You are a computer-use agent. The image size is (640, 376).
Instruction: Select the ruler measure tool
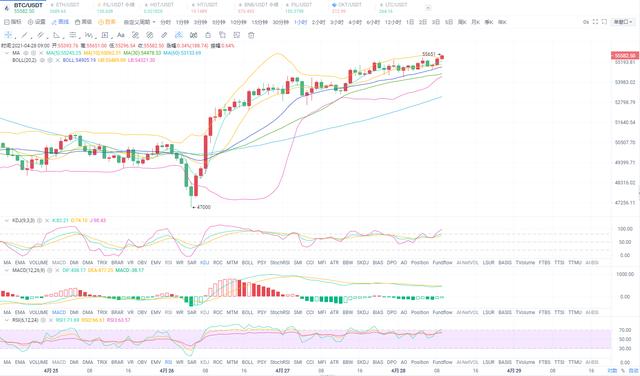[x=164, y=35]
